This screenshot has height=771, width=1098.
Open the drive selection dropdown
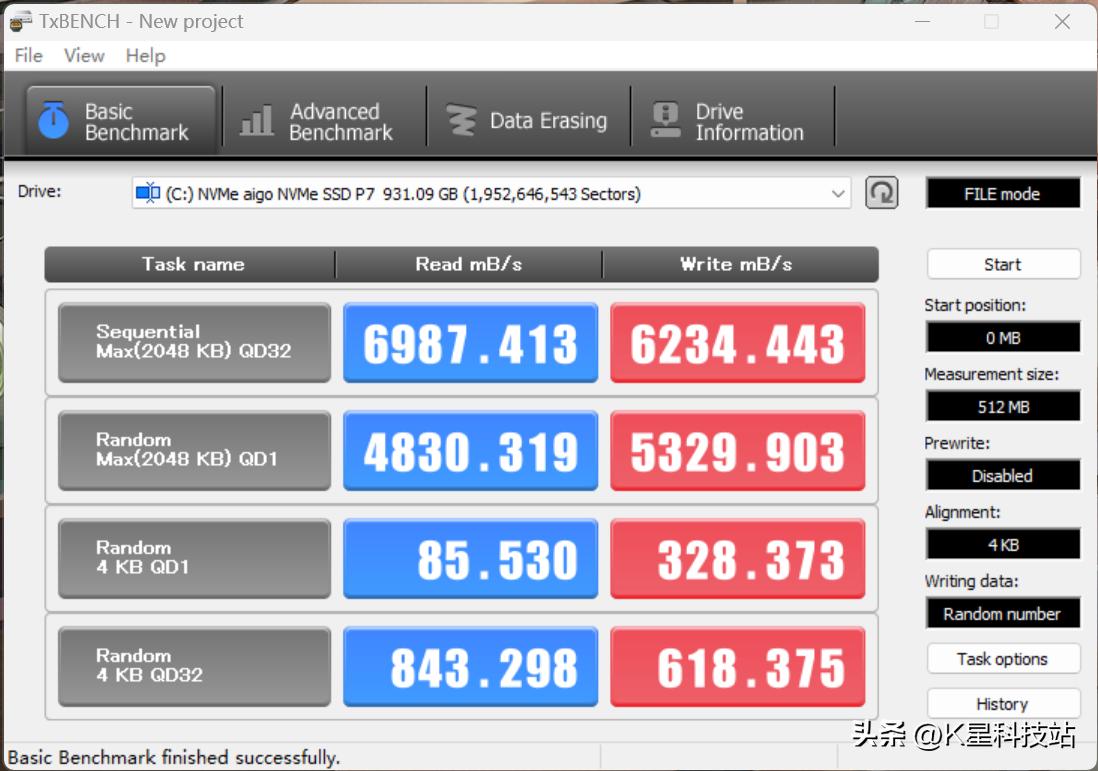(x=839, y=193)
